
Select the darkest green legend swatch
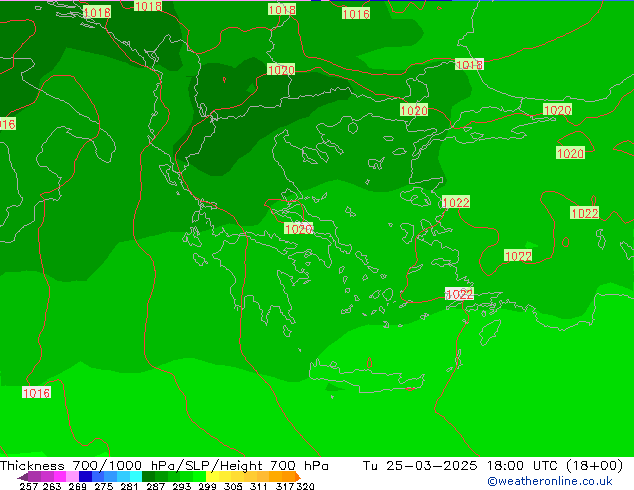[x=148, y=476]
